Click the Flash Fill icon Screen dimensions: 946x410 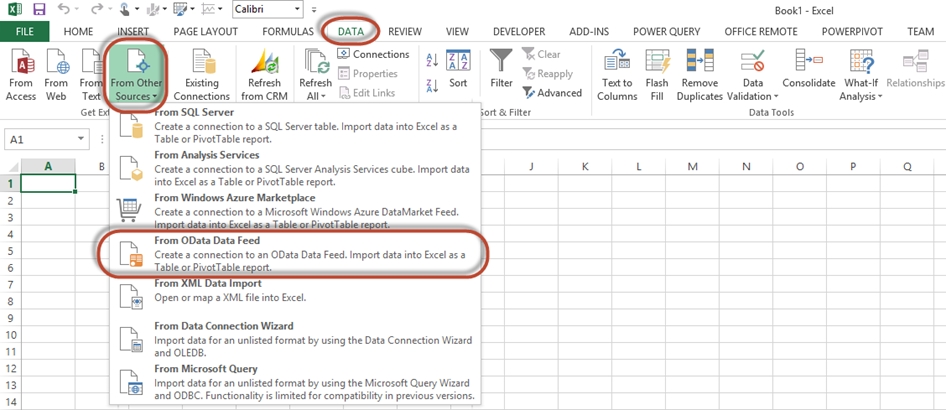point(656,74)
